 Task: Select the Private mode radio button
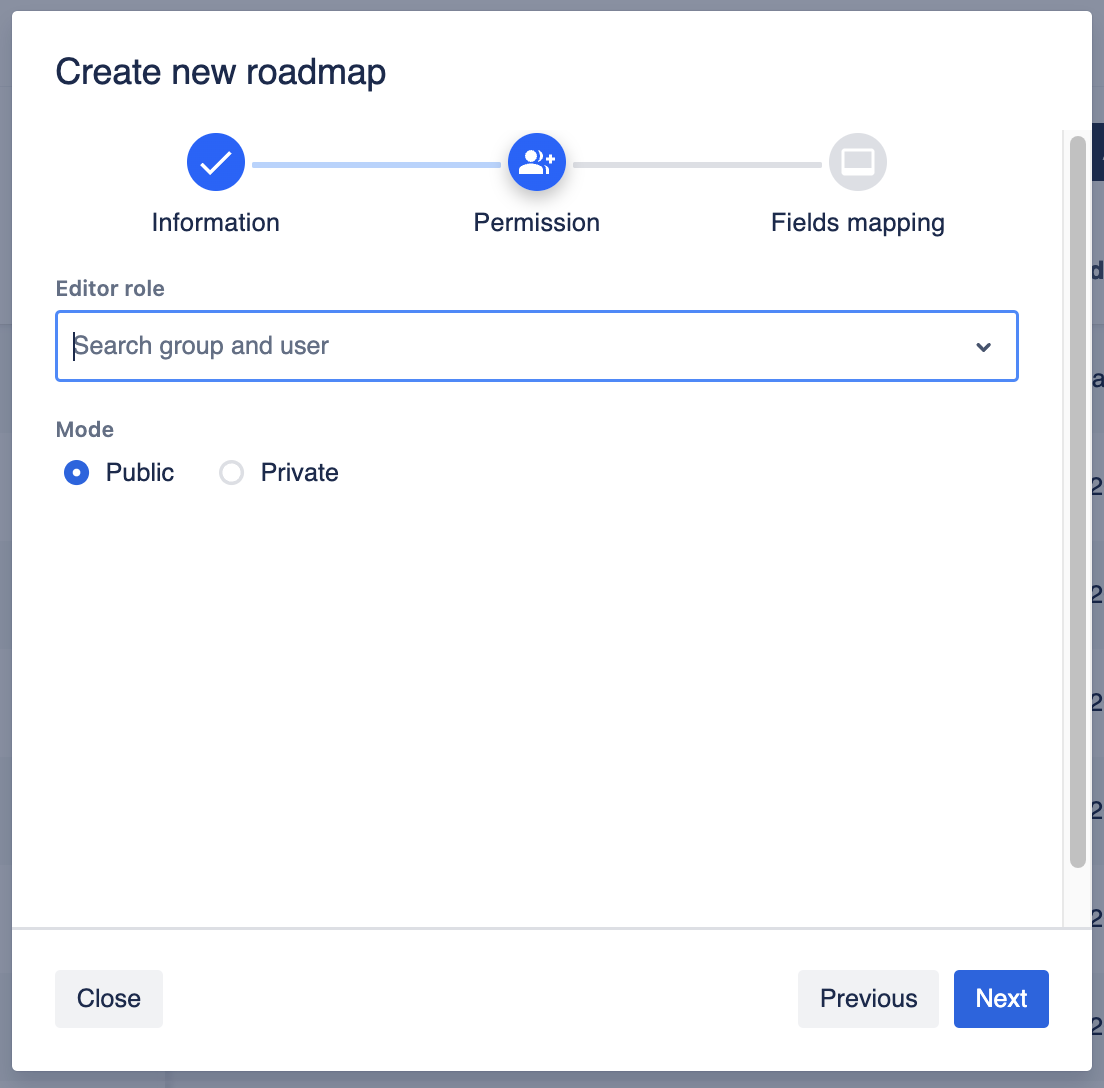tap(232, 473)
